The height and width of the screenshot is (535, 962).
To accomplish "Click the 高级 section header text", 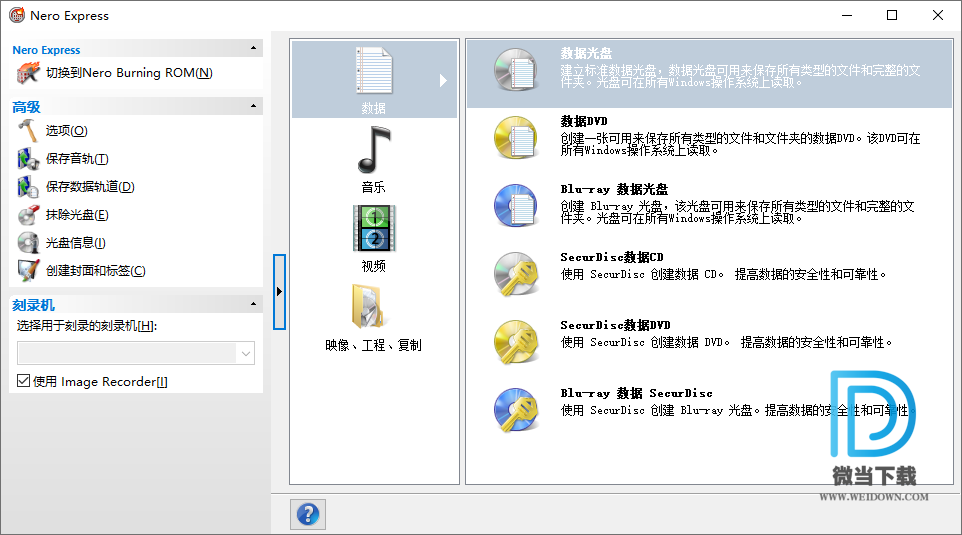I will coord(26,107).
